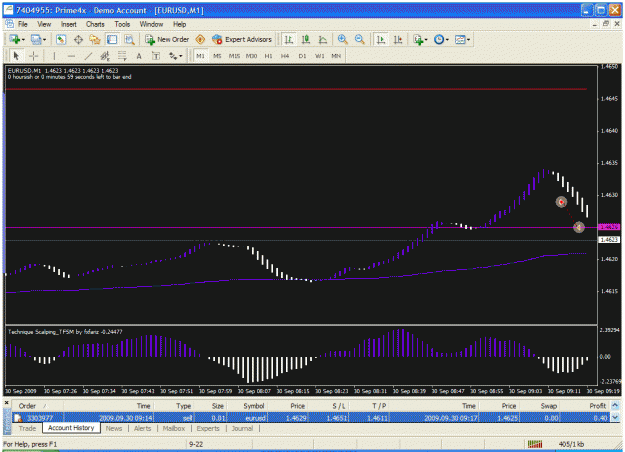This screenshot has width=625, height=452.
Task: Open the Periods clock dropdown
Action: 441,39
